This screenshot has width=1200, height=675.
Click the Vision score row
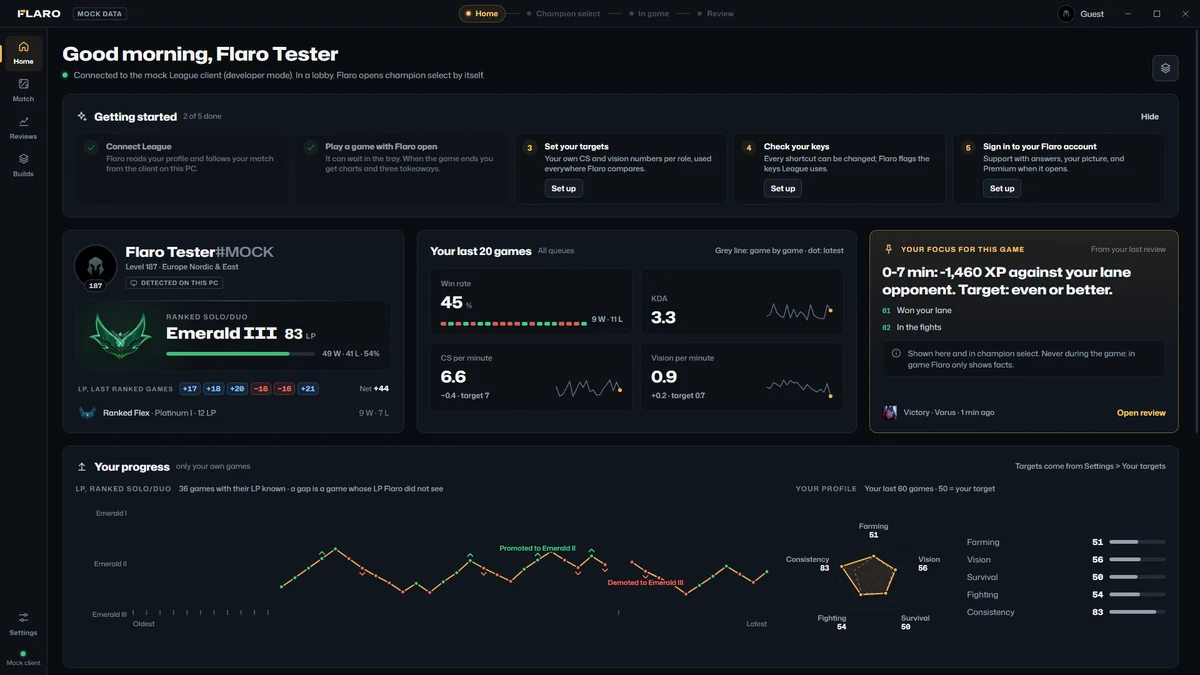pyautogui.click(x=1066, y=560)
